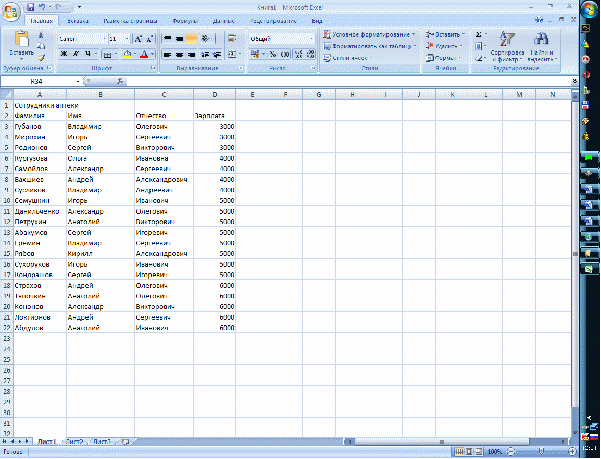
Task: Copy the selection to clipboard
Action: tap(41, 46)
